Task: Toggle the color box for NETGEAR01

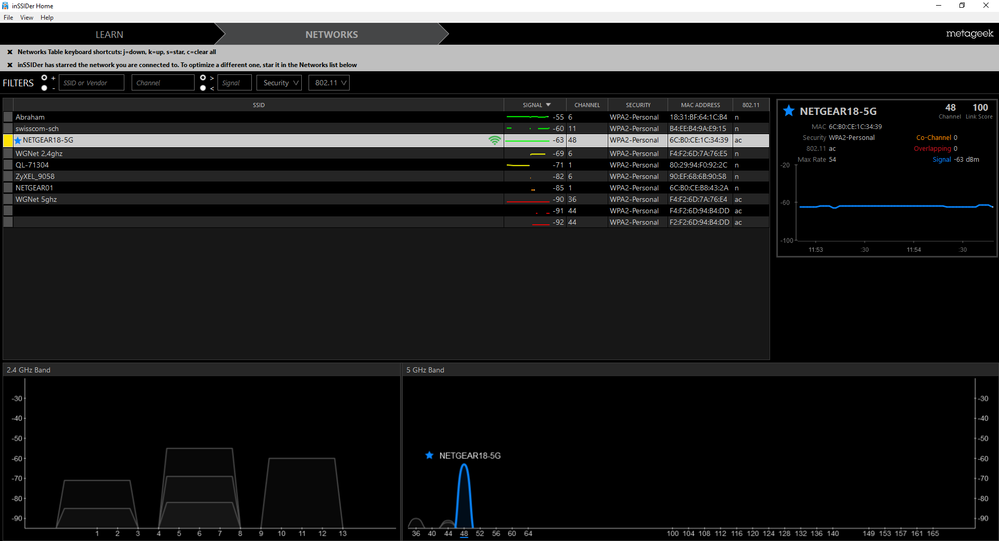Action: click(x=8, y=188)
